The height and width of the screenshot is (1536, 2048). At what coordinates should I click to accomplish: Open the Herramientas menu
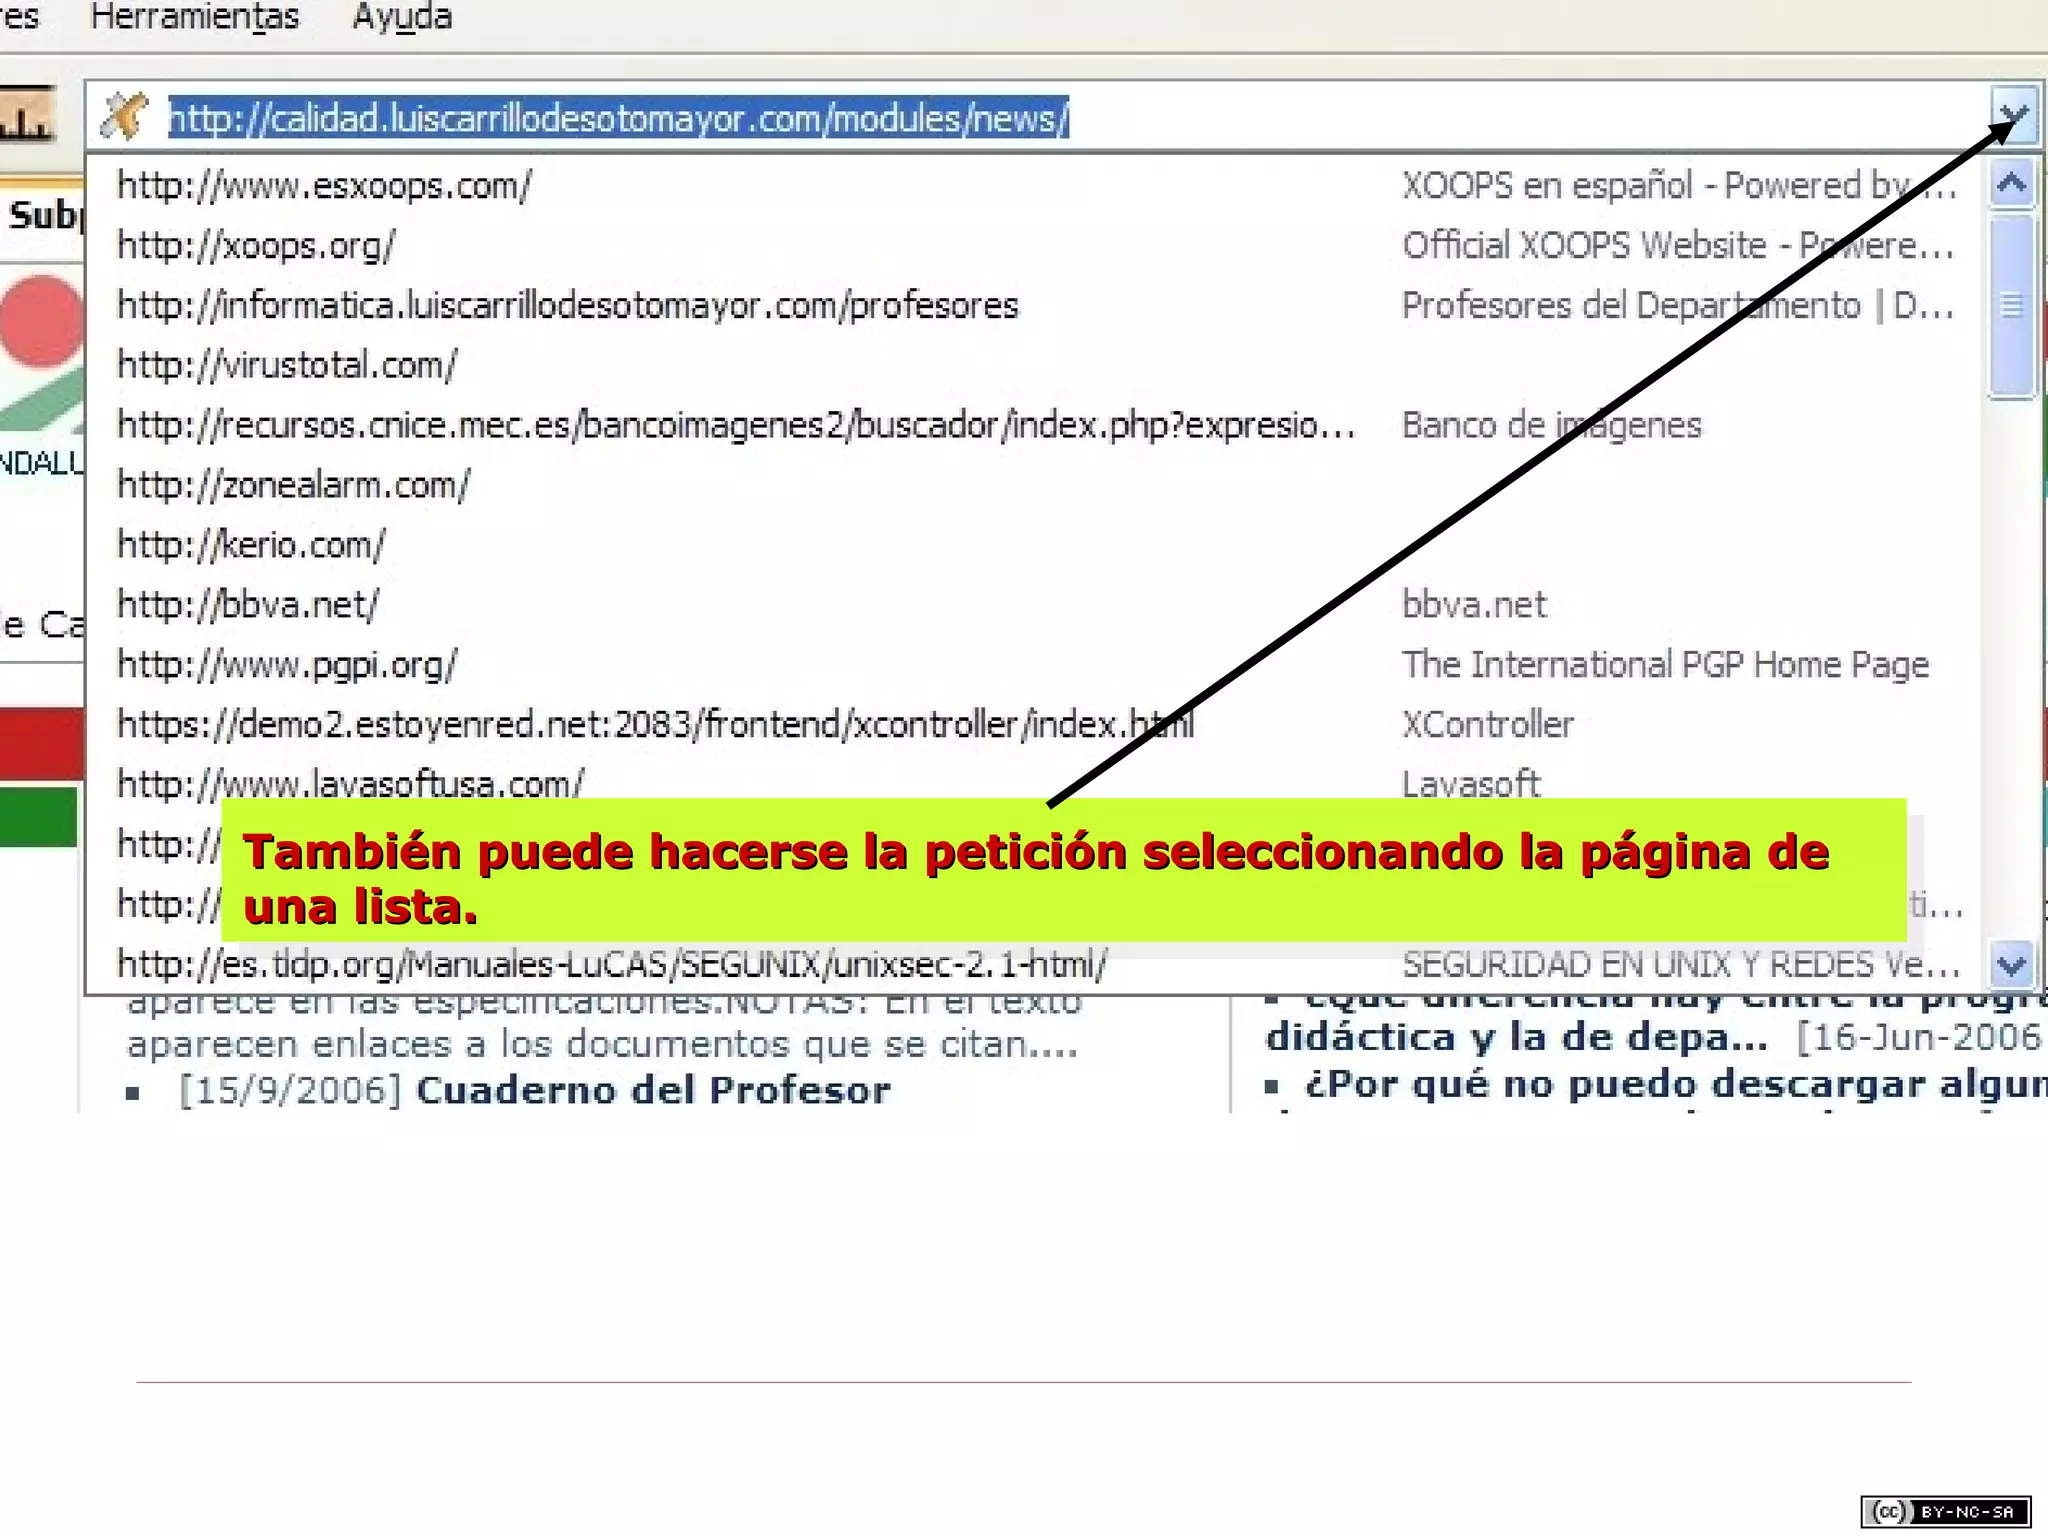[x=194, y=17]
